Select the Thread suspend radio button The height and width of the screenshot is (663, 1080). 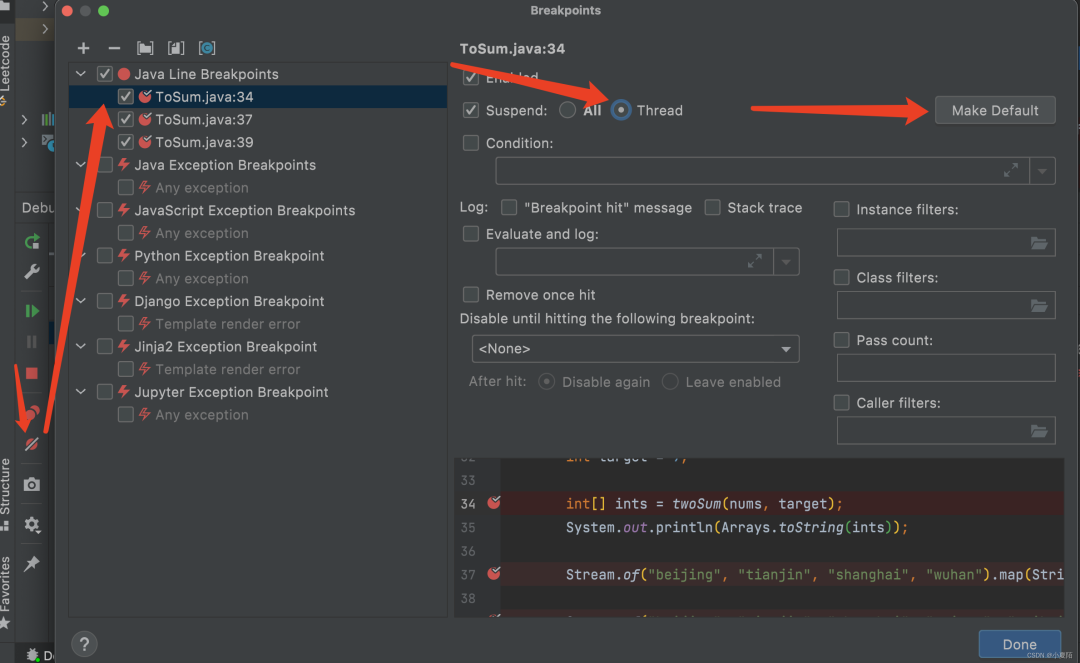[x=621, y=110]
